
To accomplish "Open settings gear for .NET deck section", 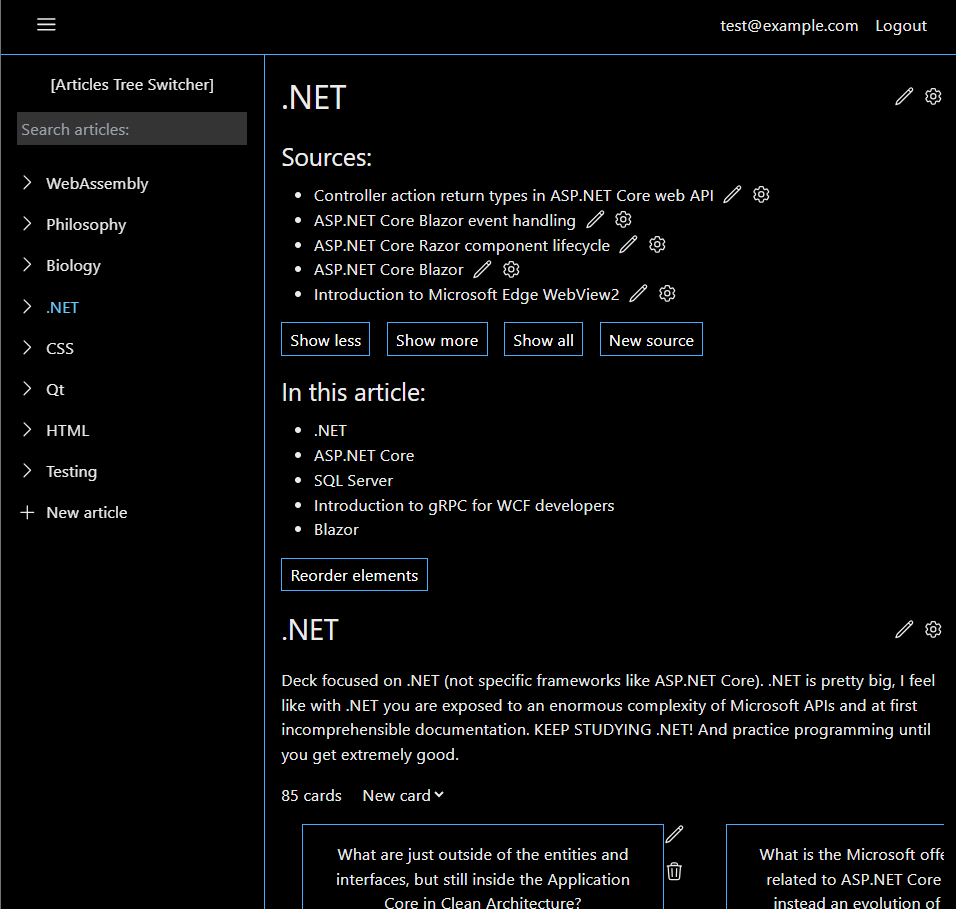I will tap(933, 629).
